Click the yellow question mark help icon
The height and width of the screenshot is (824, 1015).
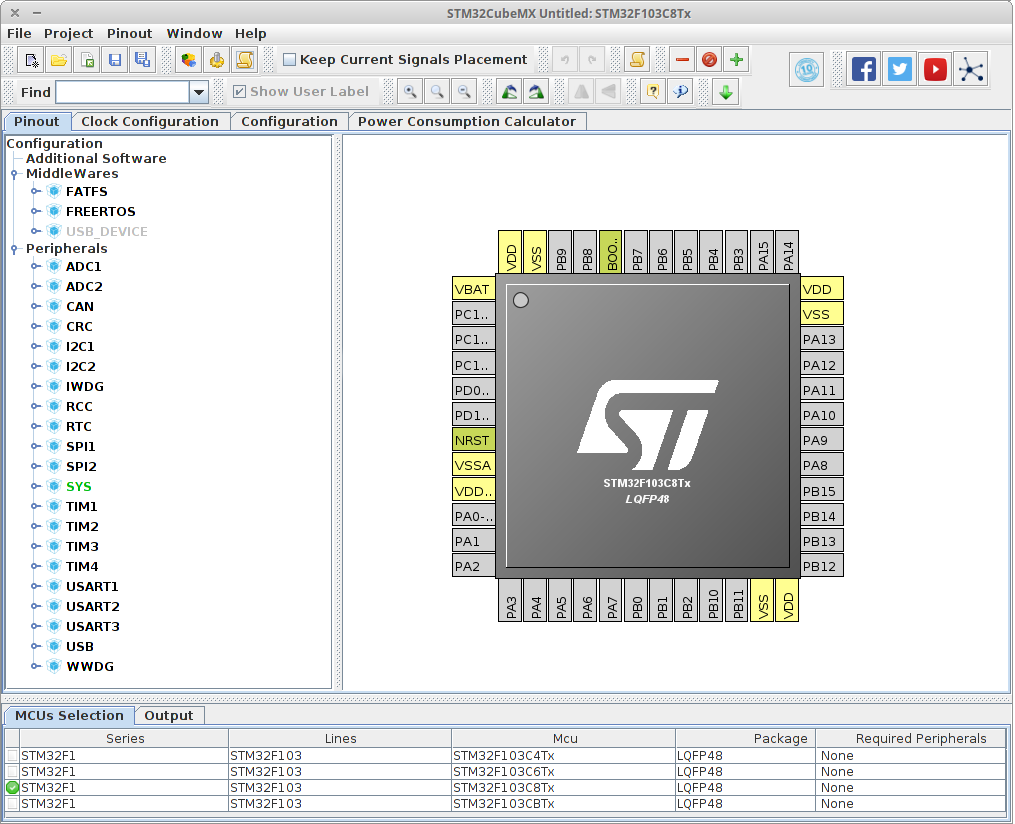[653, 91]
